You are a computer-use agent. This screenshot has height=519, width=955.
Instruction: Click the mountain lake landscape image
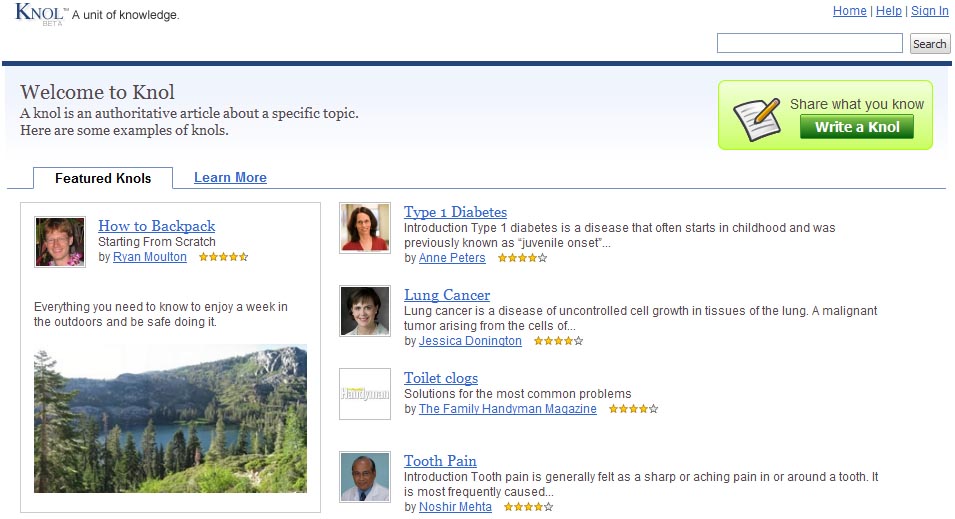point(171,418)
